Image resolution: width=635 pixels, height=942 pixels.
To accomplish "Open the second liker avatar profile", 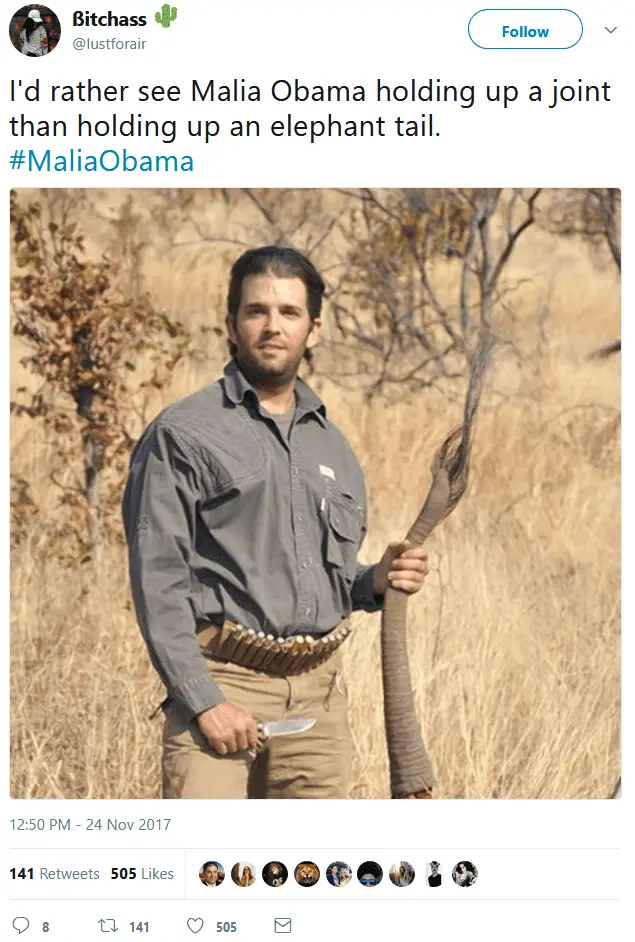I will [x=243, y=874].
